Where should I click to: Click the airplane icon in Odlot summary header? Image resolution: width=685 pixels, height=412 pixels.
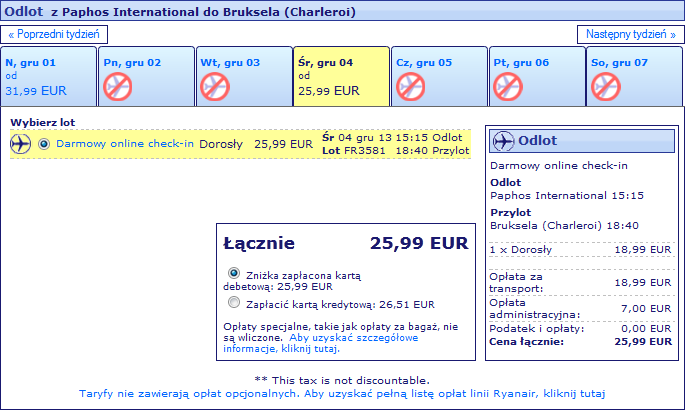pyautogui.click(x=503, y=141)
